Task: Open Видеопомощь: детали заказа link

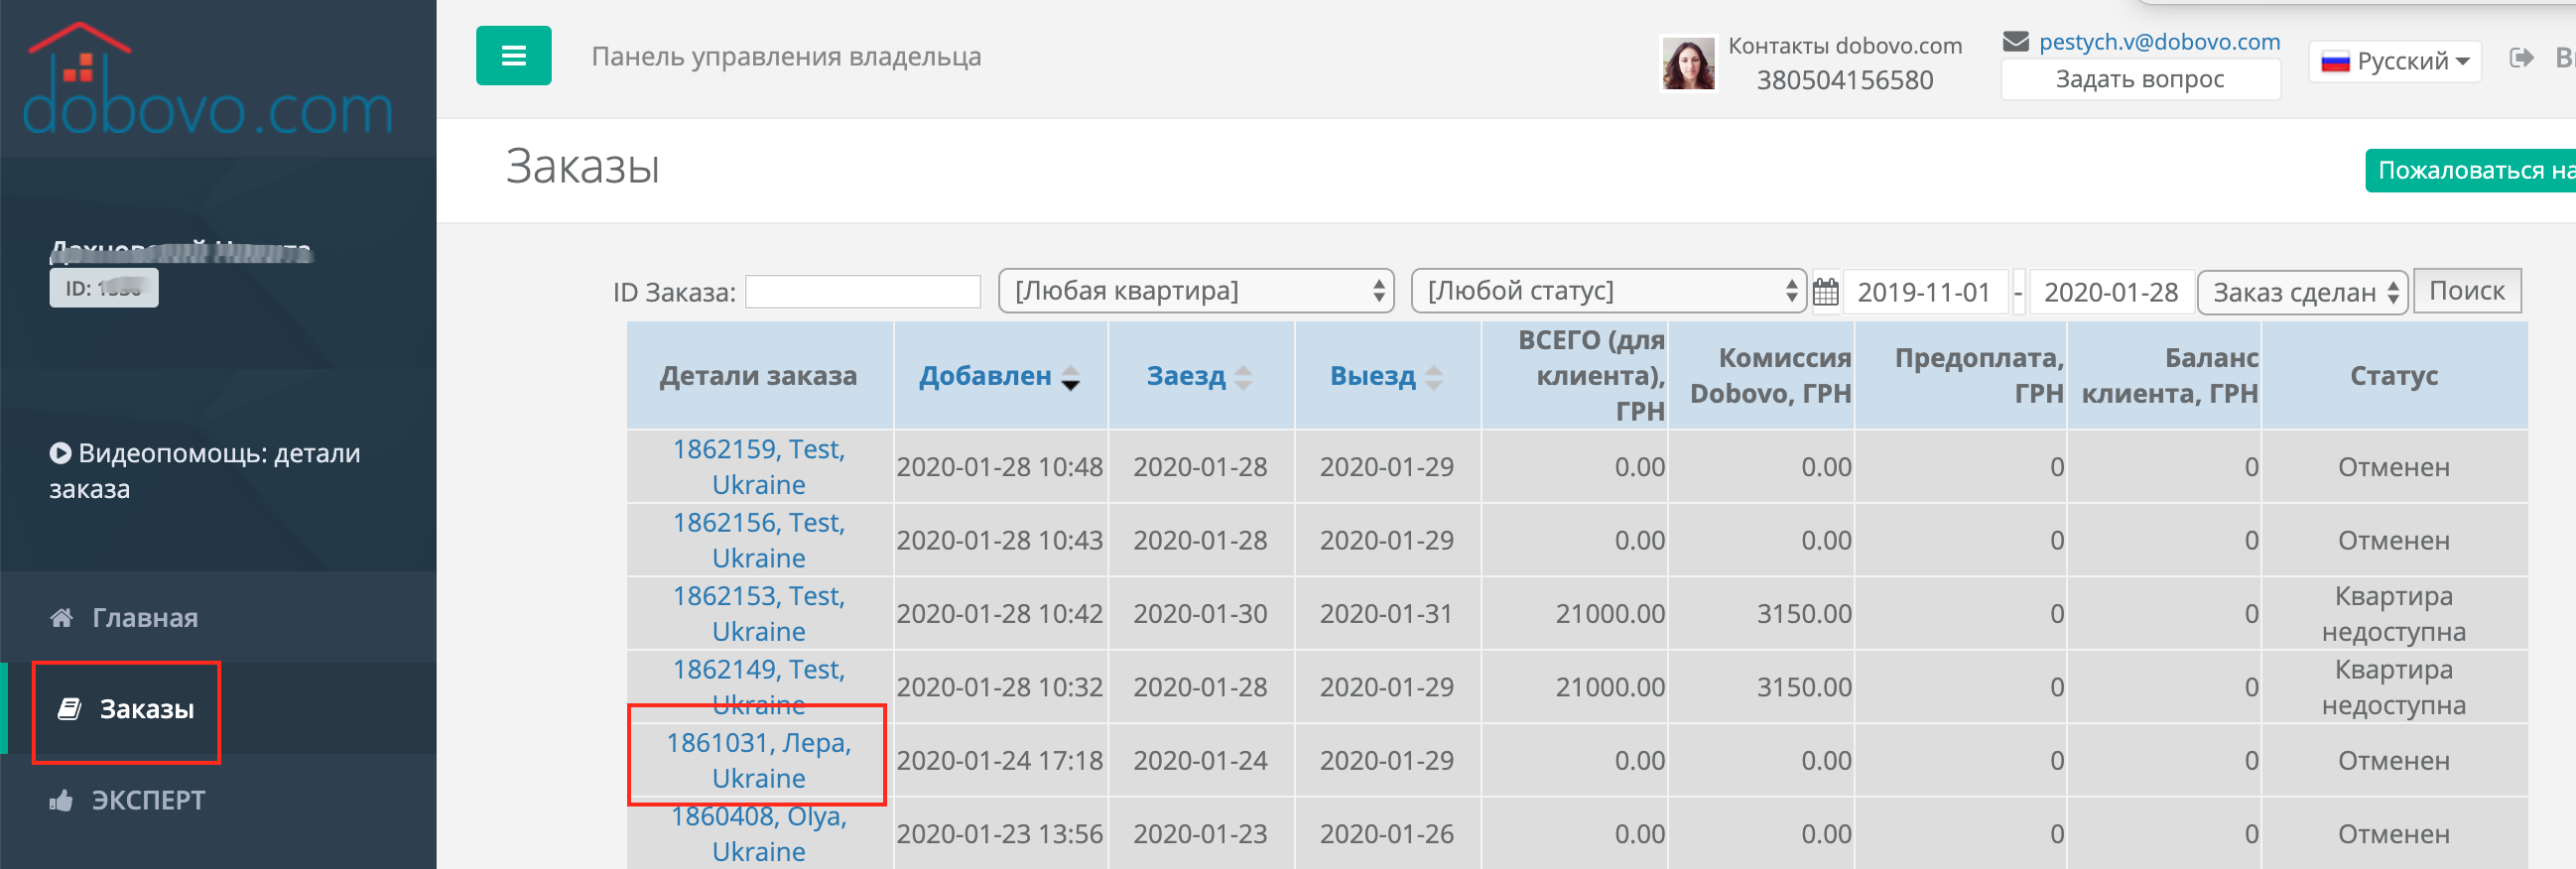Action: [x=205, y=471]
